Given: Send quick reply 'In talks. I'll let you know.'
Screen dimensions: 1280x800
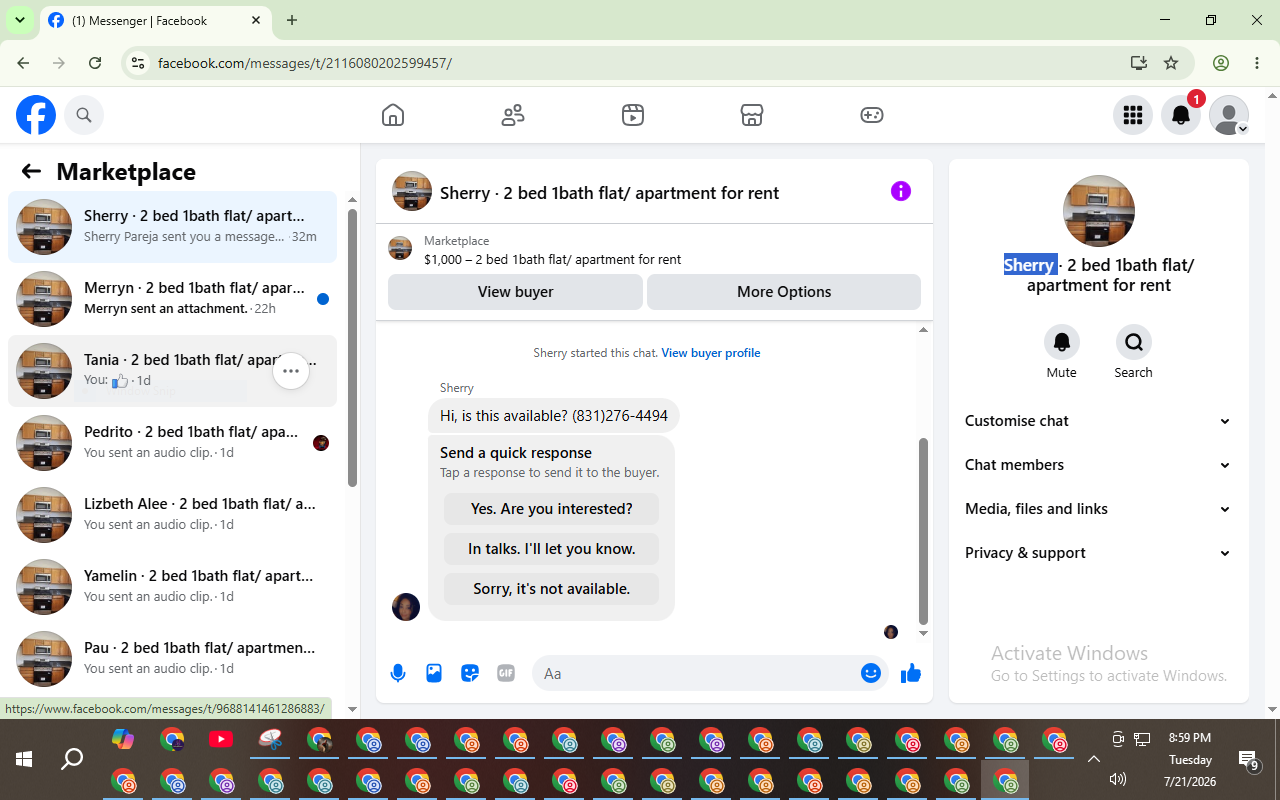Looking at the screenshot, I should 552,549.
